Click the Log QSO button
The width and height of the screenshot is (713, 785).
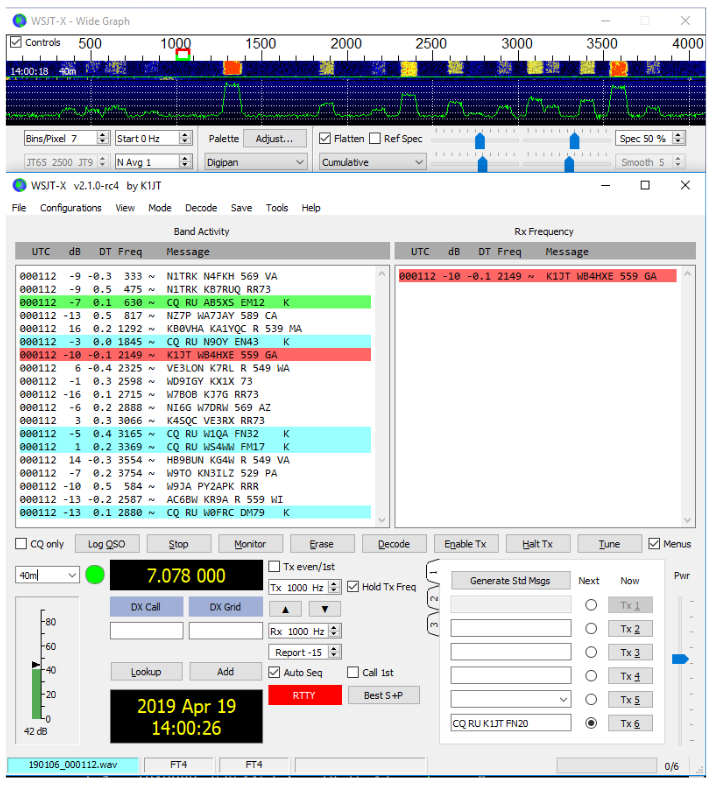pyautogui.click(x=107, y=544)
